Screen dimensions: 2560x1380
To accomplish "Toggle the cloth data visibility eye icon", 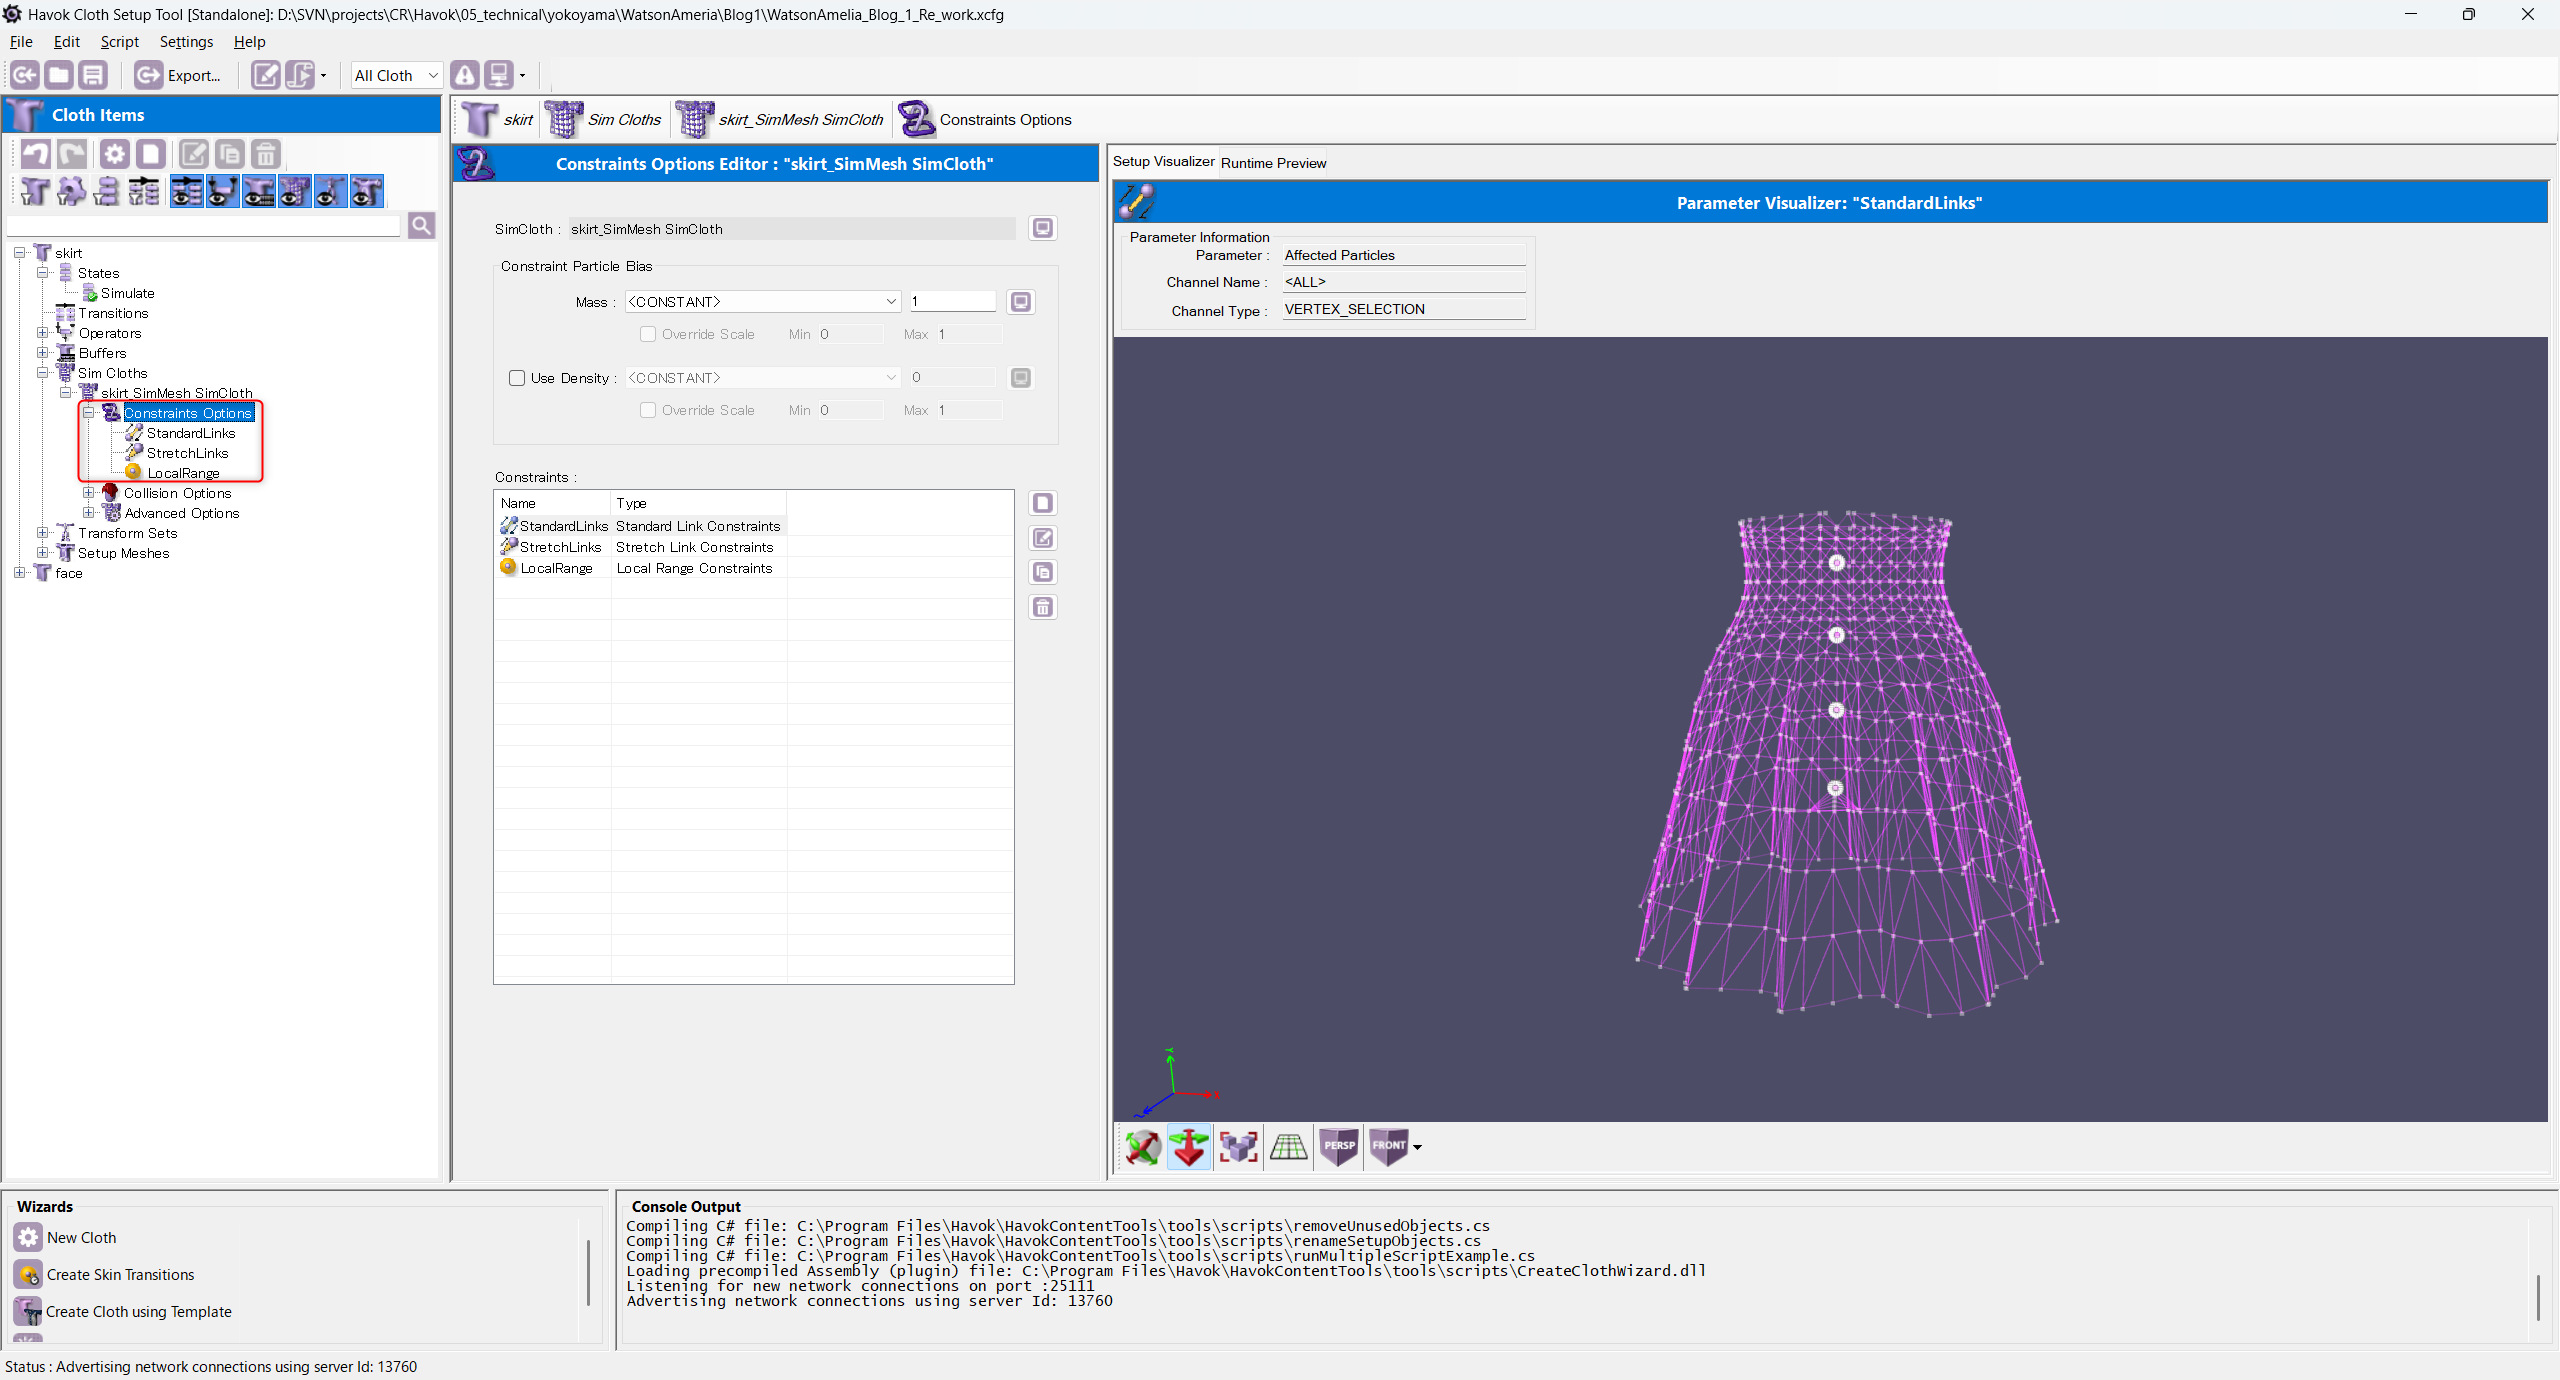I will click(x=258, y=191).
